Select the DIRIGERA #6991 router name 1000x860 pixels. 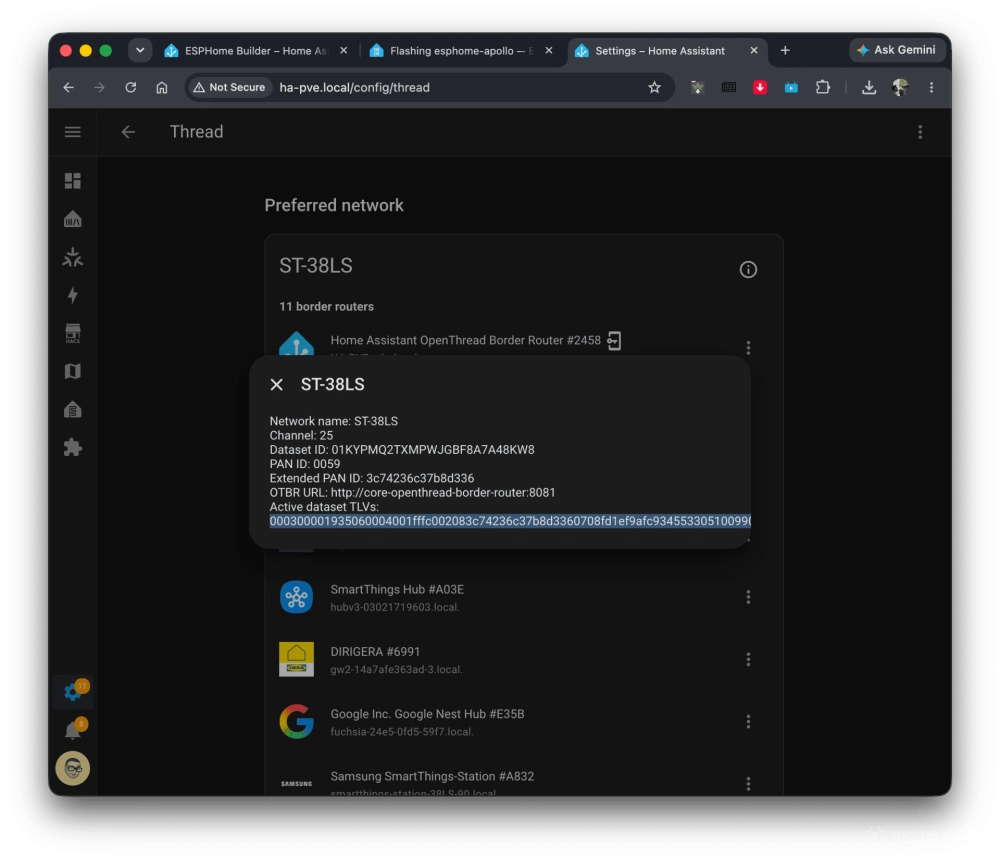[375, 652]
